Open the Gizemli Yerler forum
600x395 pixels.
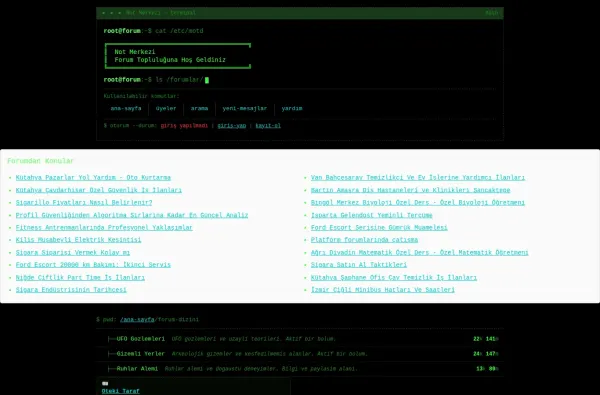click(x=140, y=354)
